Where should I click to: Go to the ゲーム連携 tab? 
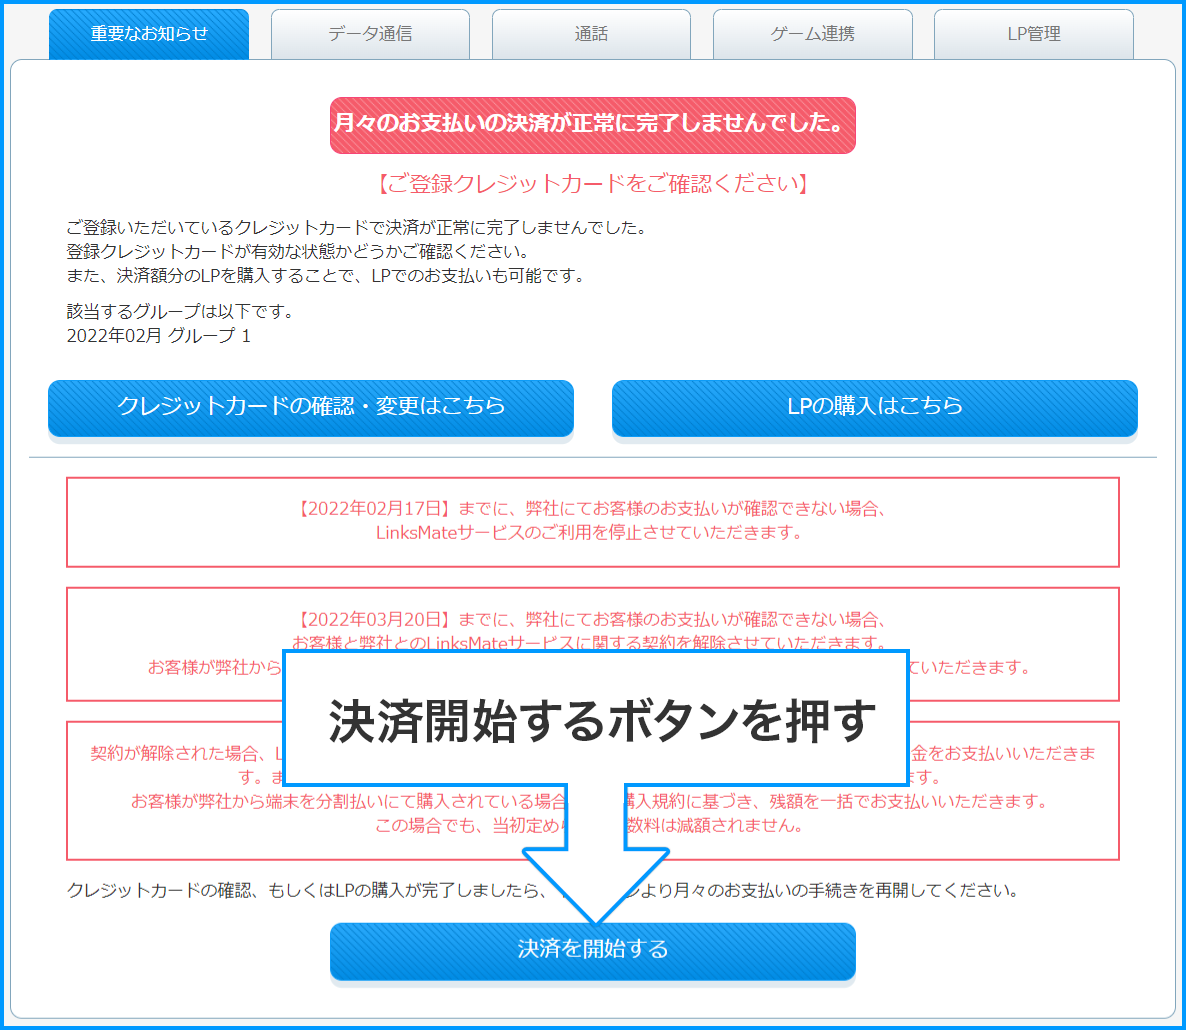(812, 34)
